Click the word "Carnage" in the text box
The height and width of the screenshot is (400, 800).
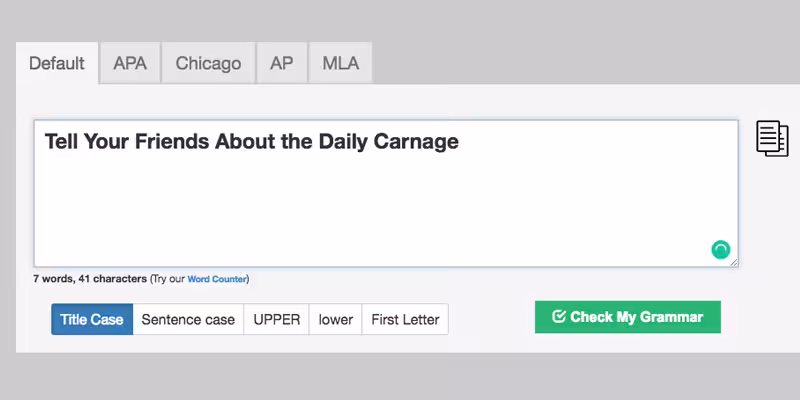[x=416, y=142]
